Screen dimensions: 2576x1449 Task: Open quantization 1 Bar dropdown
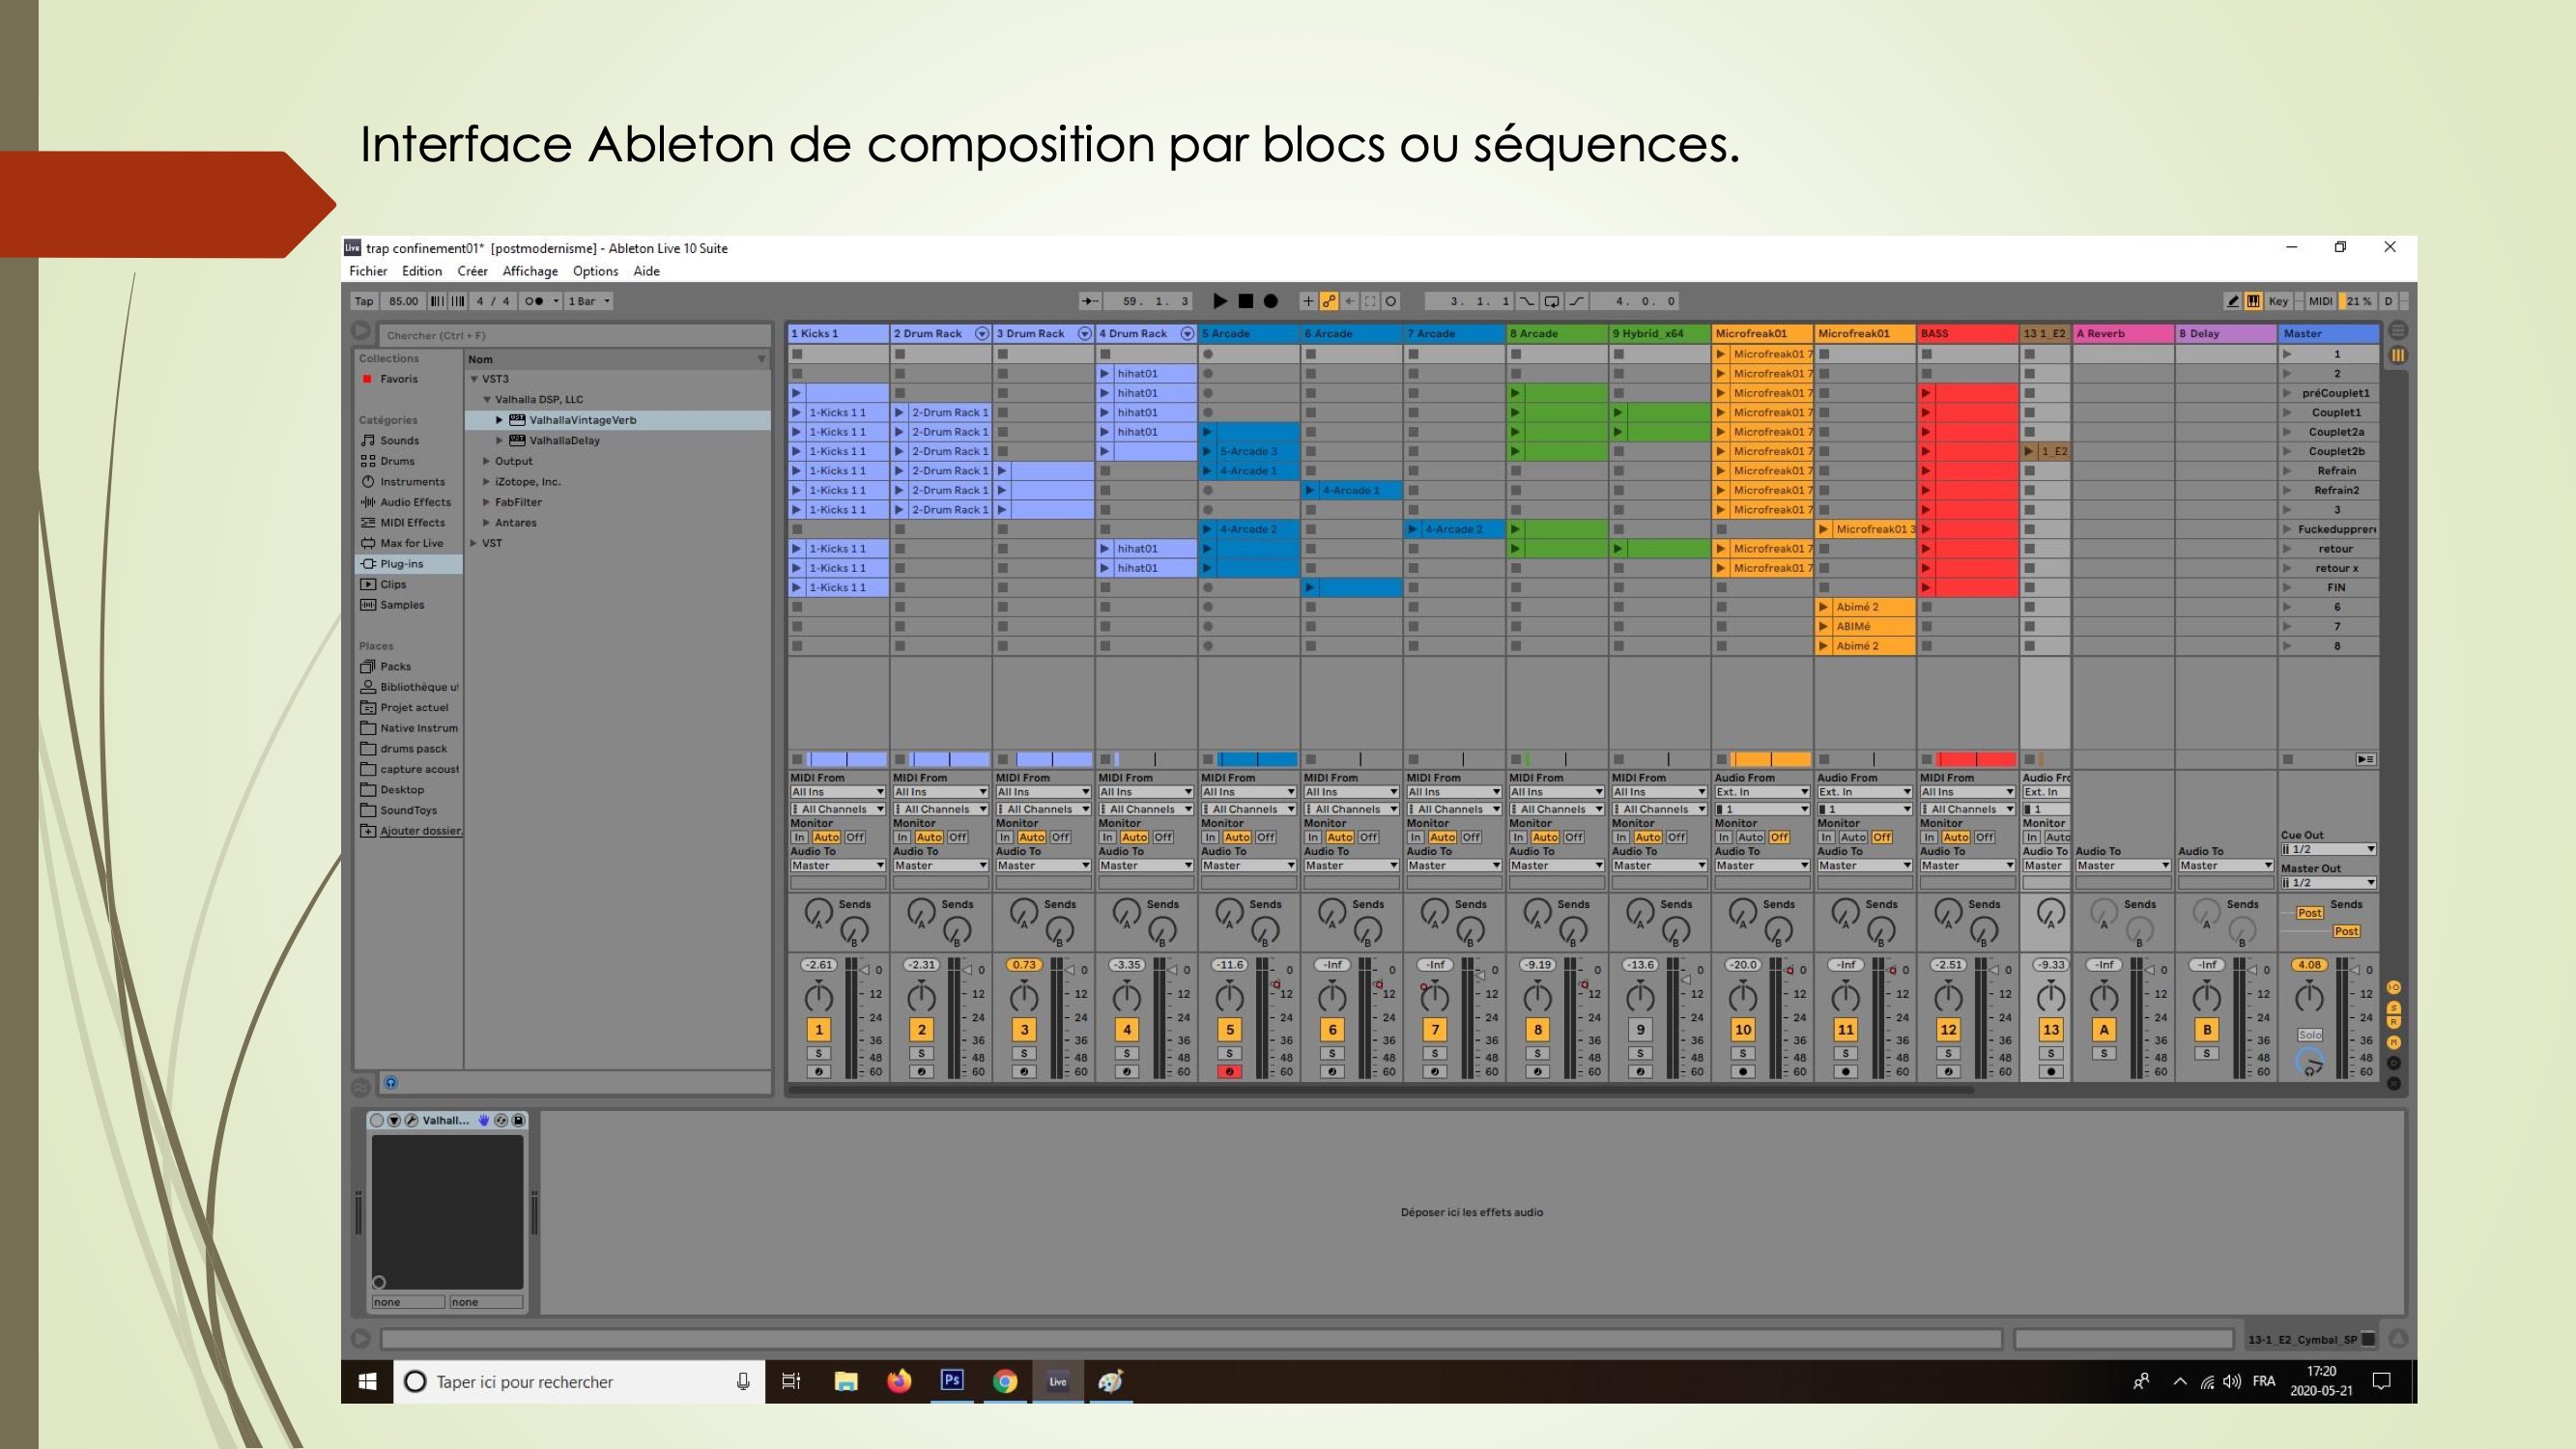(588, 301)
